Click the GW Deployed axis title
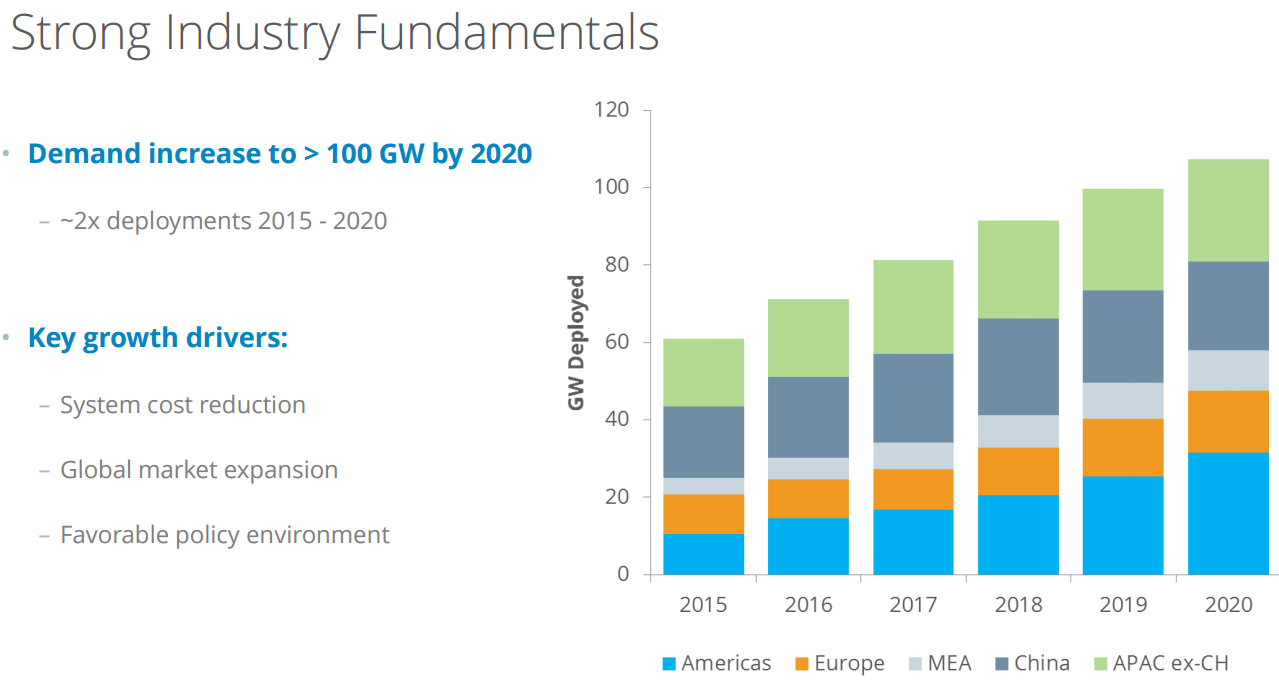Viewport: 1279px width, 680px height. 576,343
